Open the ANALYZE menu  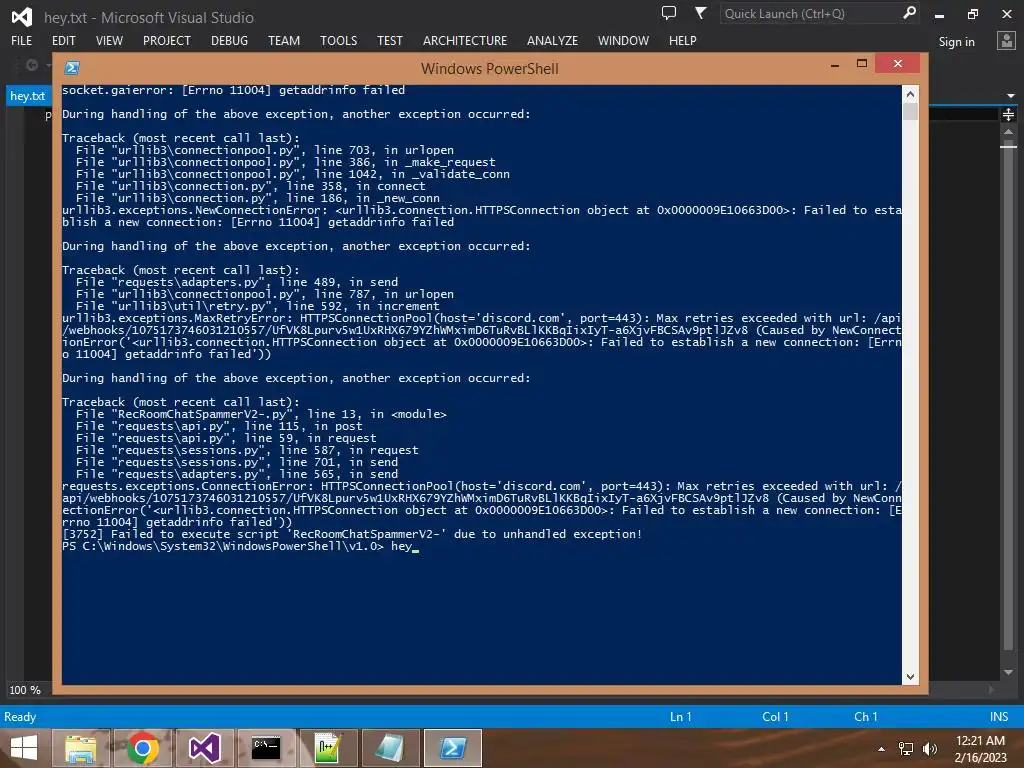552,40
